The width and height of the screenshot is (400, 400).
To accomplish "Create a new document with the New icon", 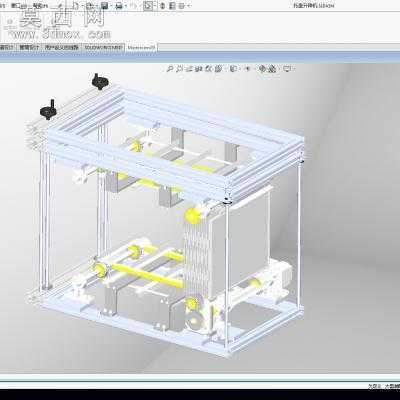I will pos(76,6).
